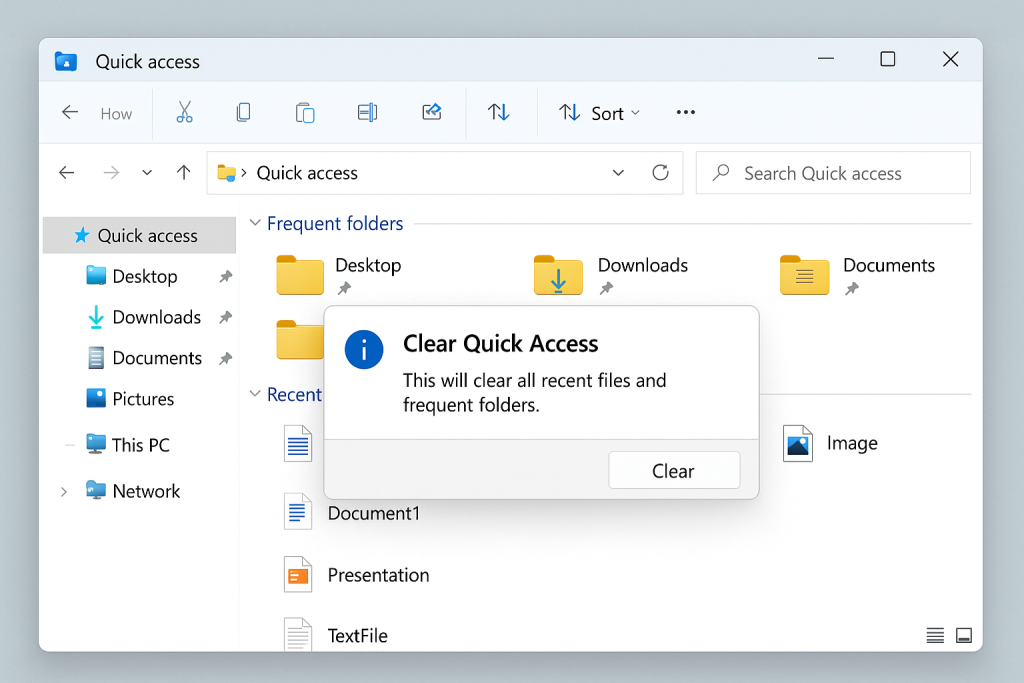The height and width of the screenshot is (683, 1024).
Task: Click the Presentation file orange icon
Action: click(x=298, y=575)
